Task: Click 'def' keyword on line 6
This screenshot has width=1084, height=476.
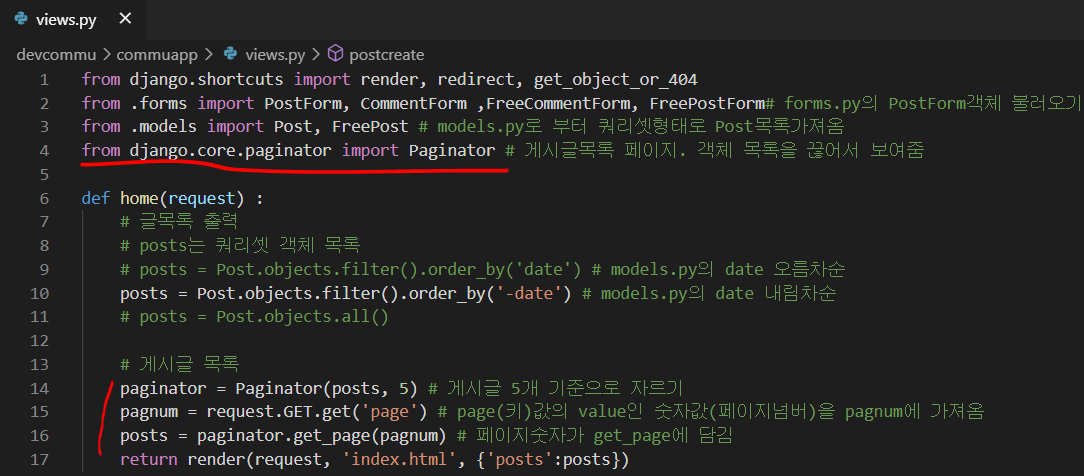Action: point(96,198)
